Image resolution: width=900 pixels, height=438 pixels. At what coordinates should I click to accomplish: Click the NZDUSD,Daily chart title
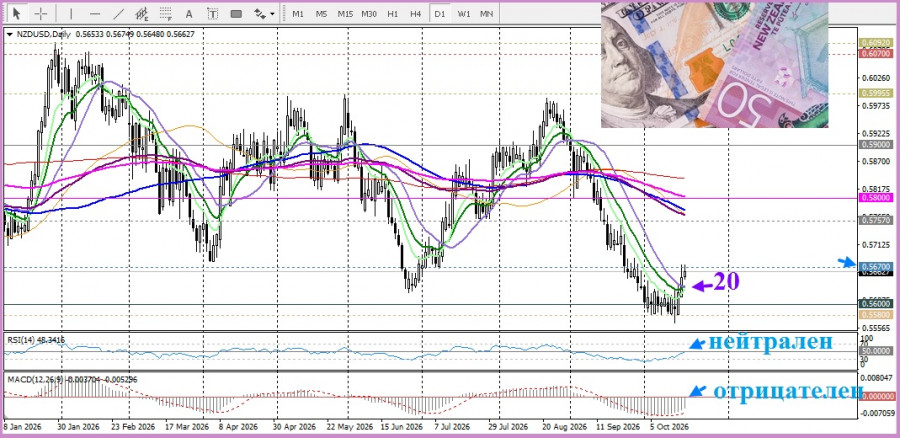click(43, 34)
